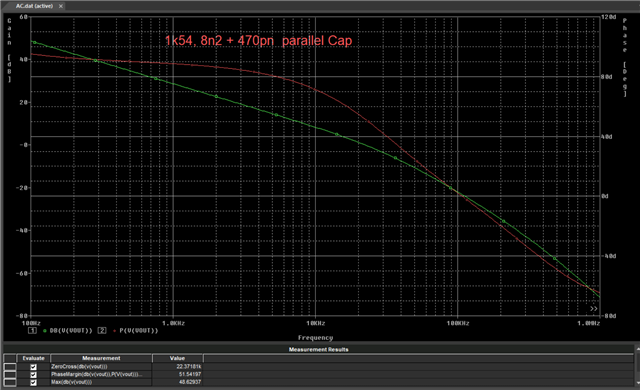Select the P(V(VOUT)) trace label

(139, 330)
